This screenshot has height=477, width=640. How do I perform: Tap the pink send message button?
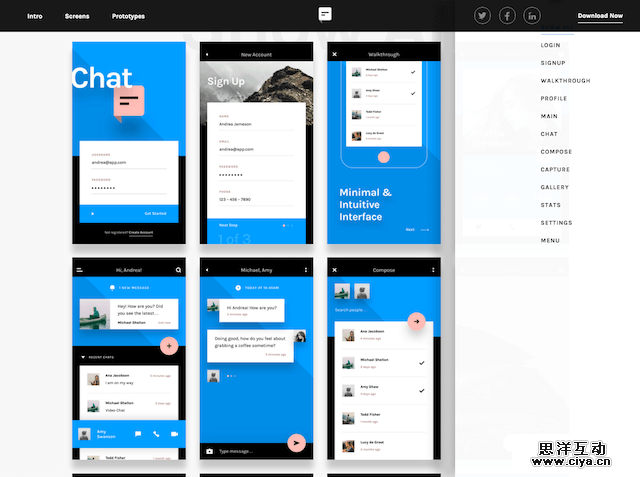(x=296, y=442)
